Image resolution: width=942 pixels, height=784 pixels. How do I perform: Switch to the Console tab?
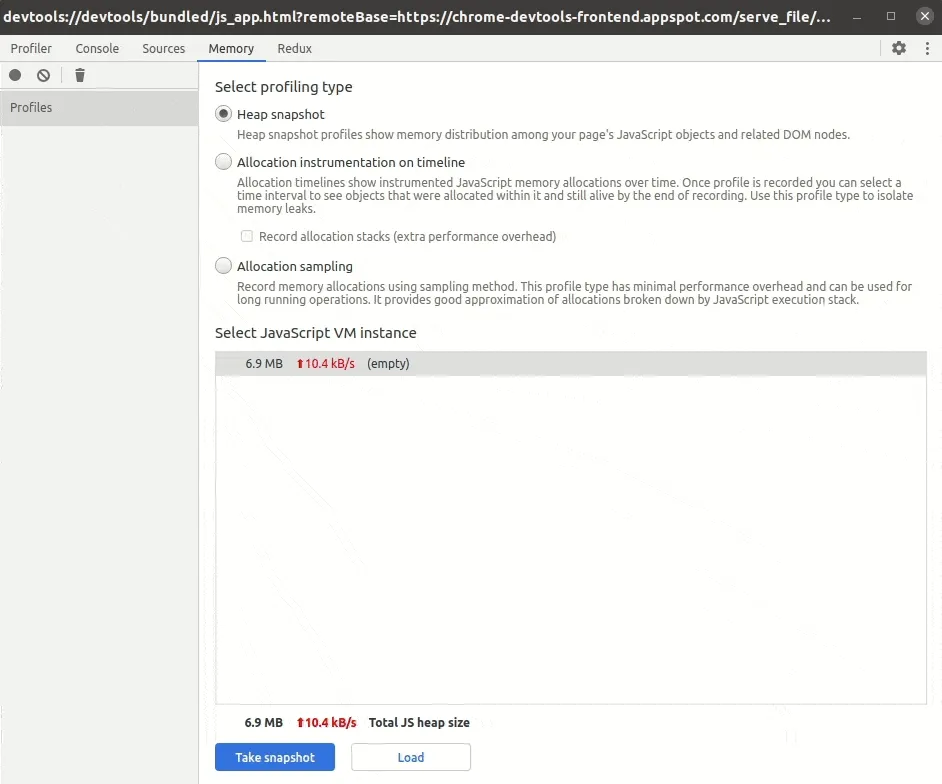(x=97, y=48)
